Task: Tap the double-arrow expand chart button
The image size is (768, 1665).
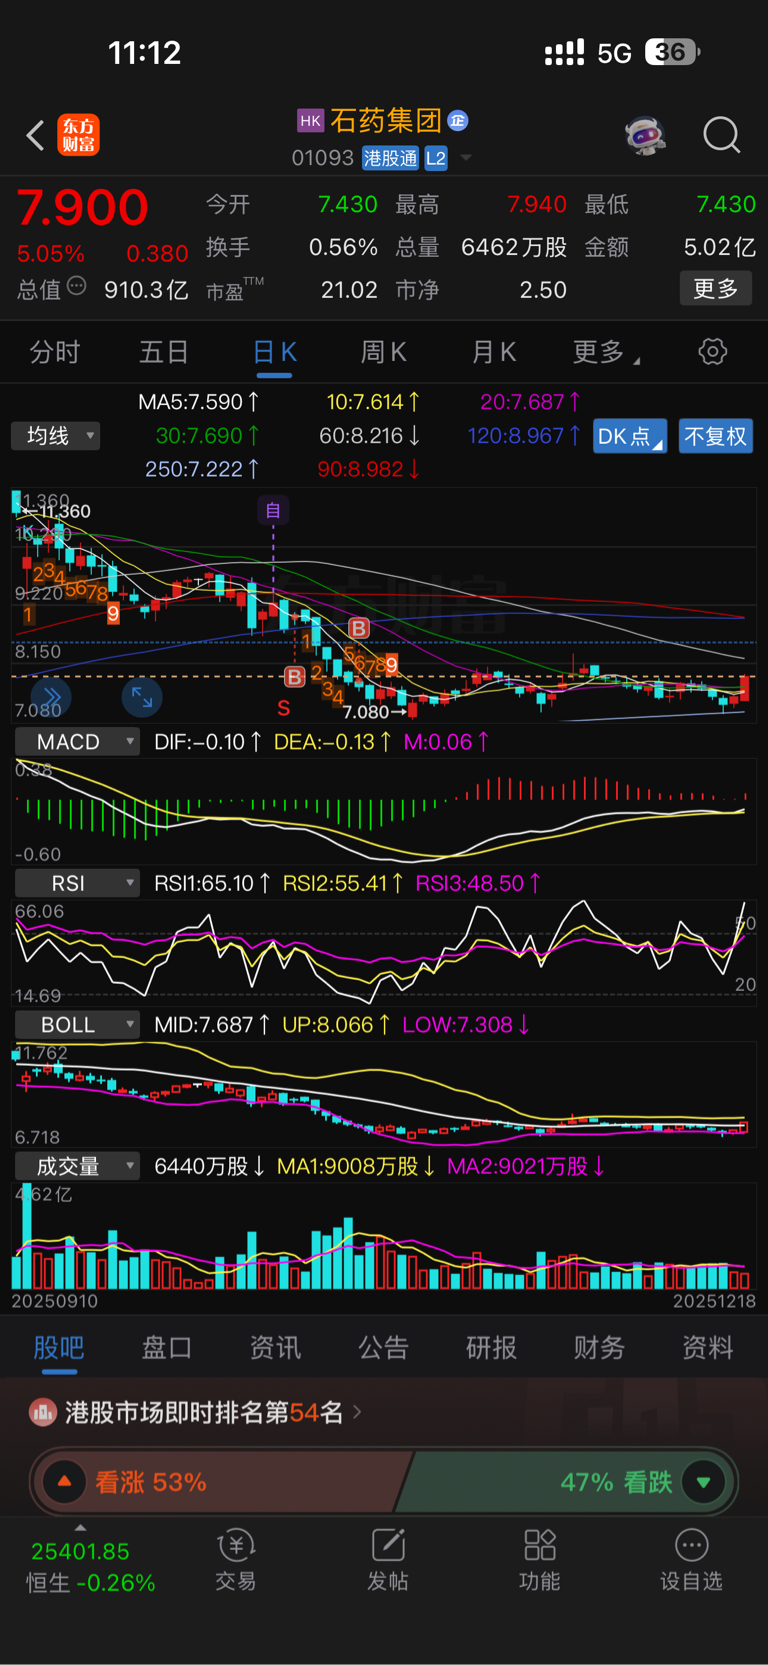Action: point(51,697)
